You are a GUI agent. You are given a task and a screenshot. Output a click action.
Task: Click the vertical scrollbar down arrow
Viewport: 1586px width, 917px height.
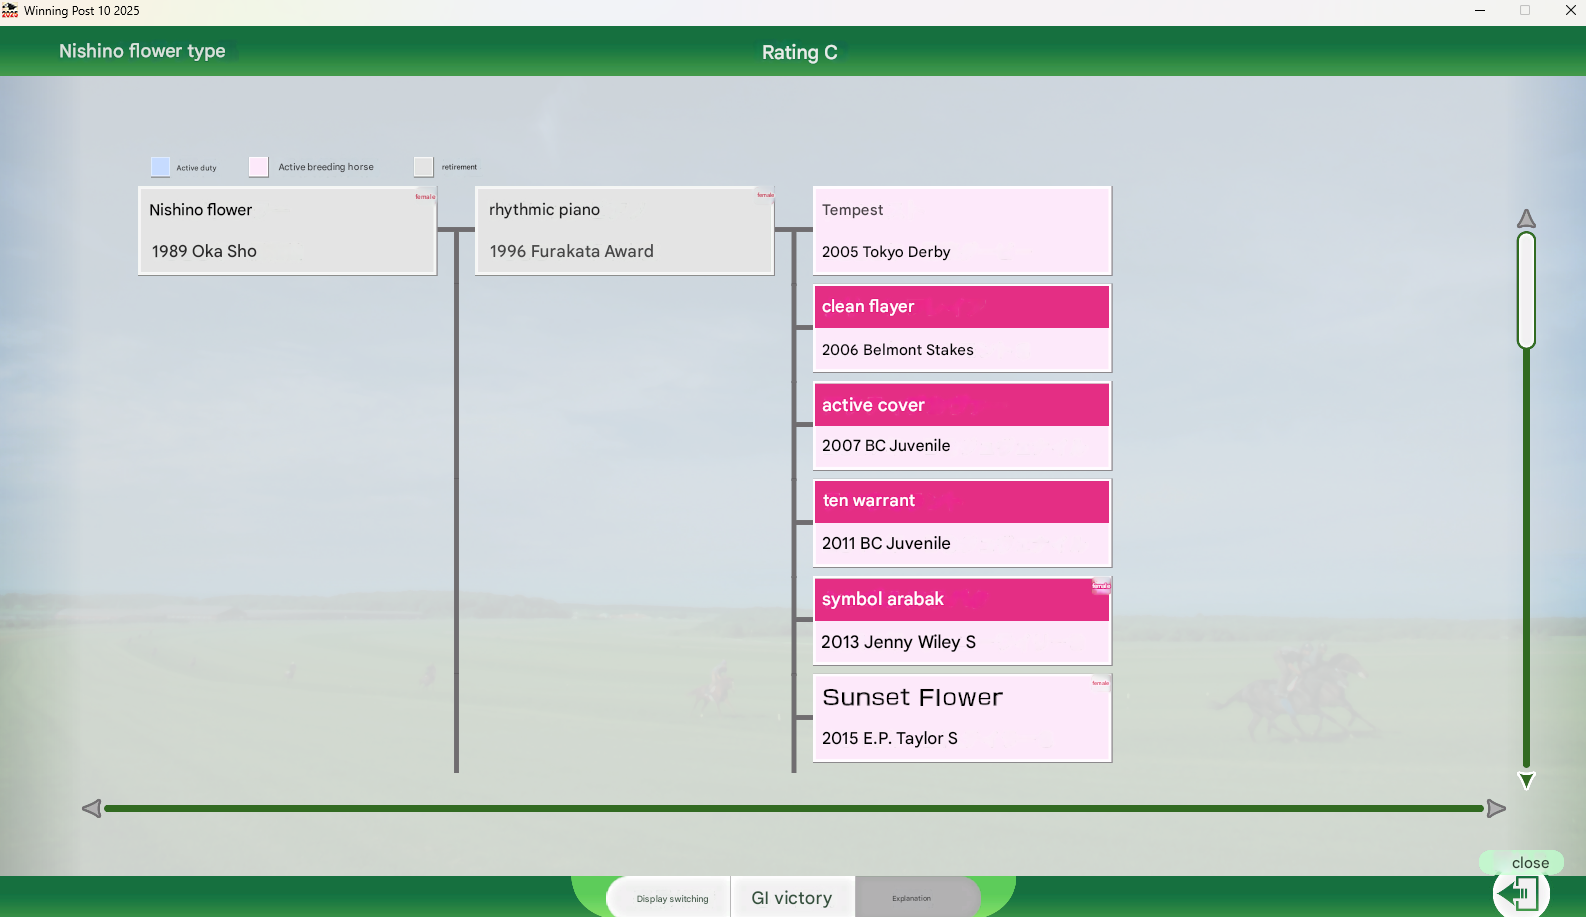click(1526, 781)
